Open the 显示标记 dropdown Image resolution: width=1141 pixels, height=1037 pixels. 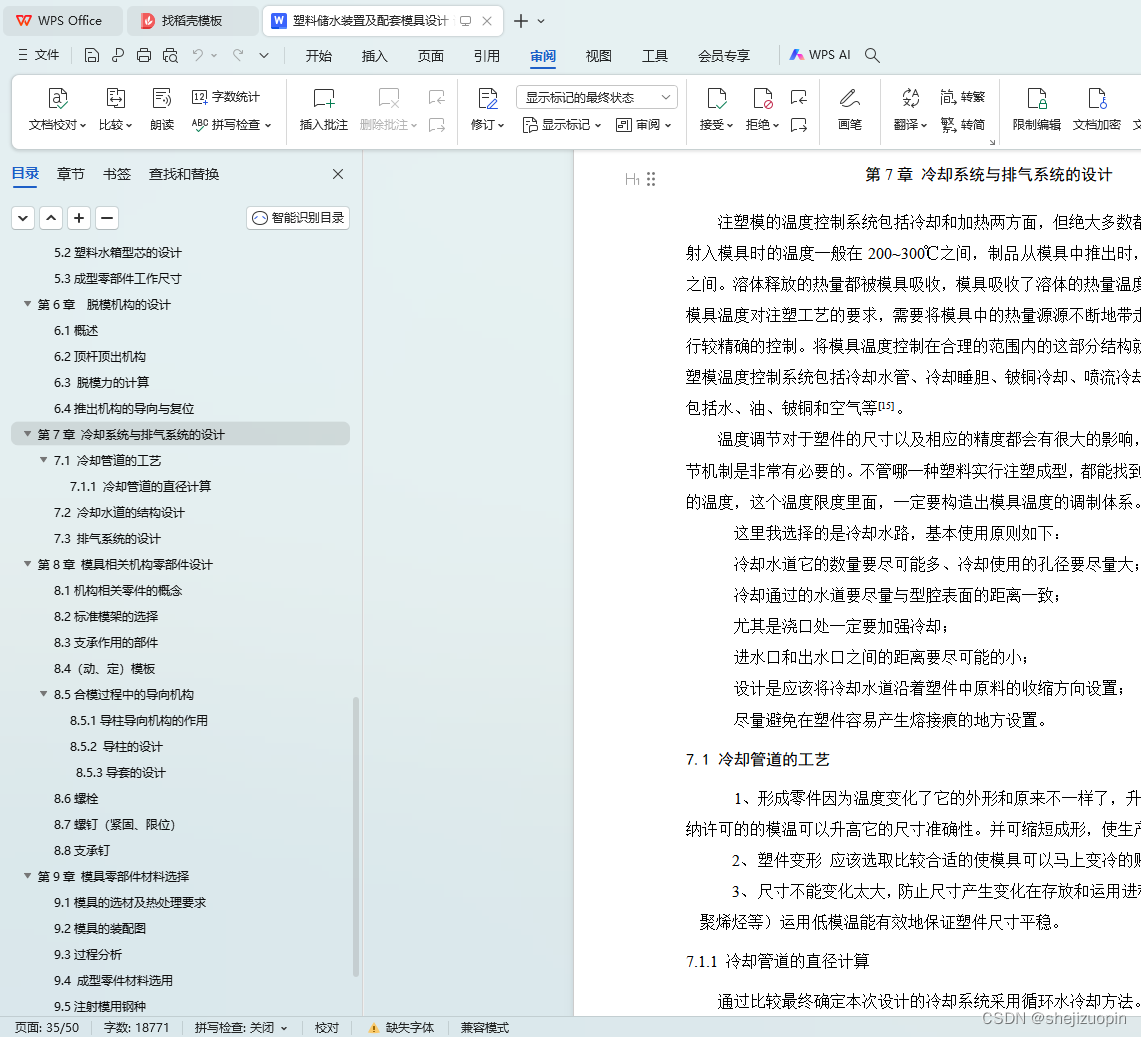click(x=562, y=124)
